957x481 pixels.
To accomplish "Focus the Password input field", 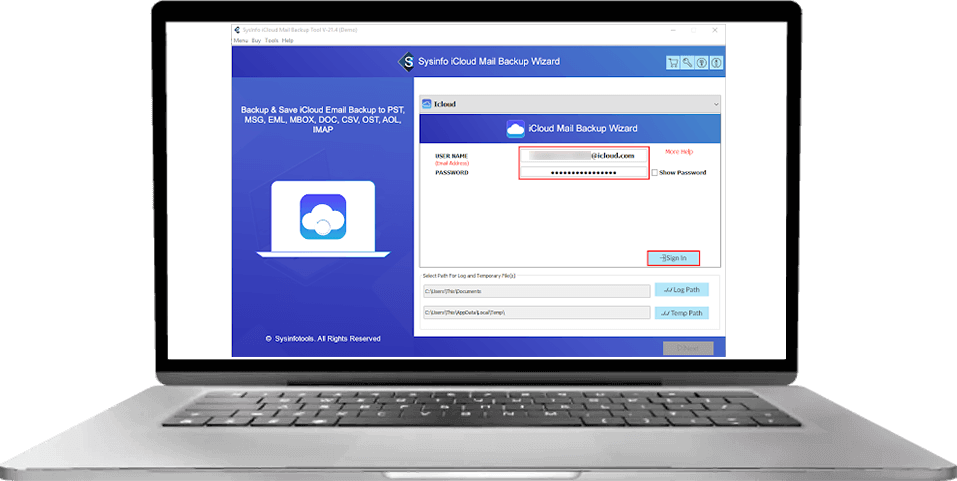I will [x=583, y=173].
